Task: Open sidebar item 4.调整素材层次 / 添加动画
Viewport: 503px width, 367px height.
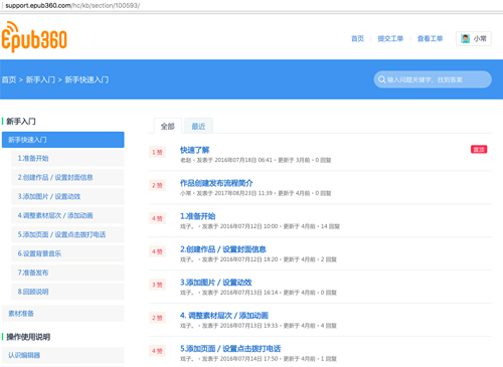Action: click(68, 215)
